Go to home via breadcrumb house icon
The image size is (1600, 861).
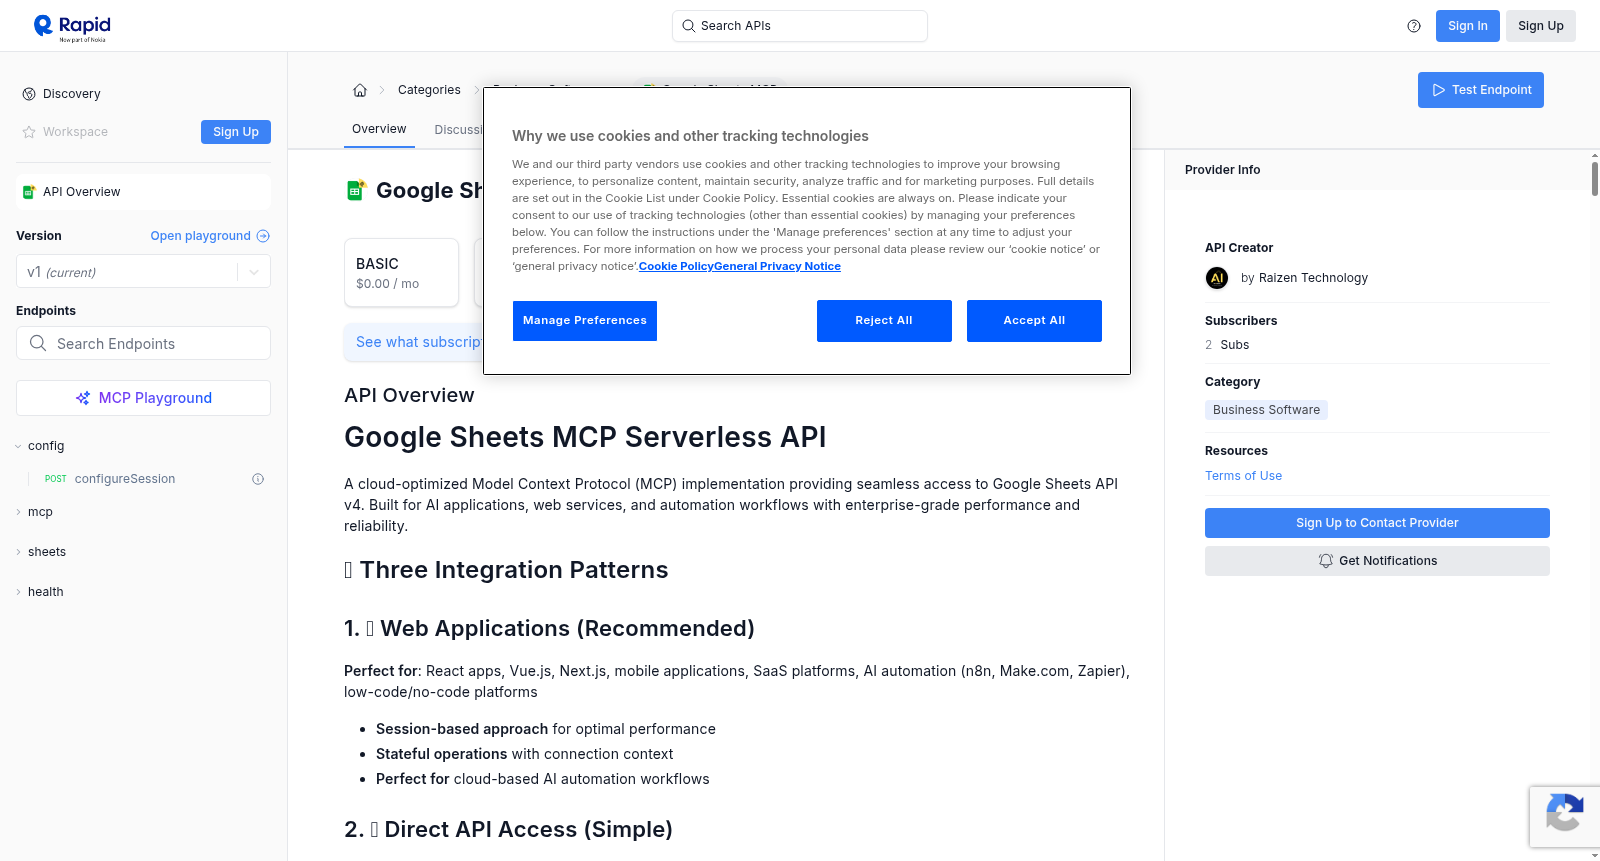[x=360, y=90]
